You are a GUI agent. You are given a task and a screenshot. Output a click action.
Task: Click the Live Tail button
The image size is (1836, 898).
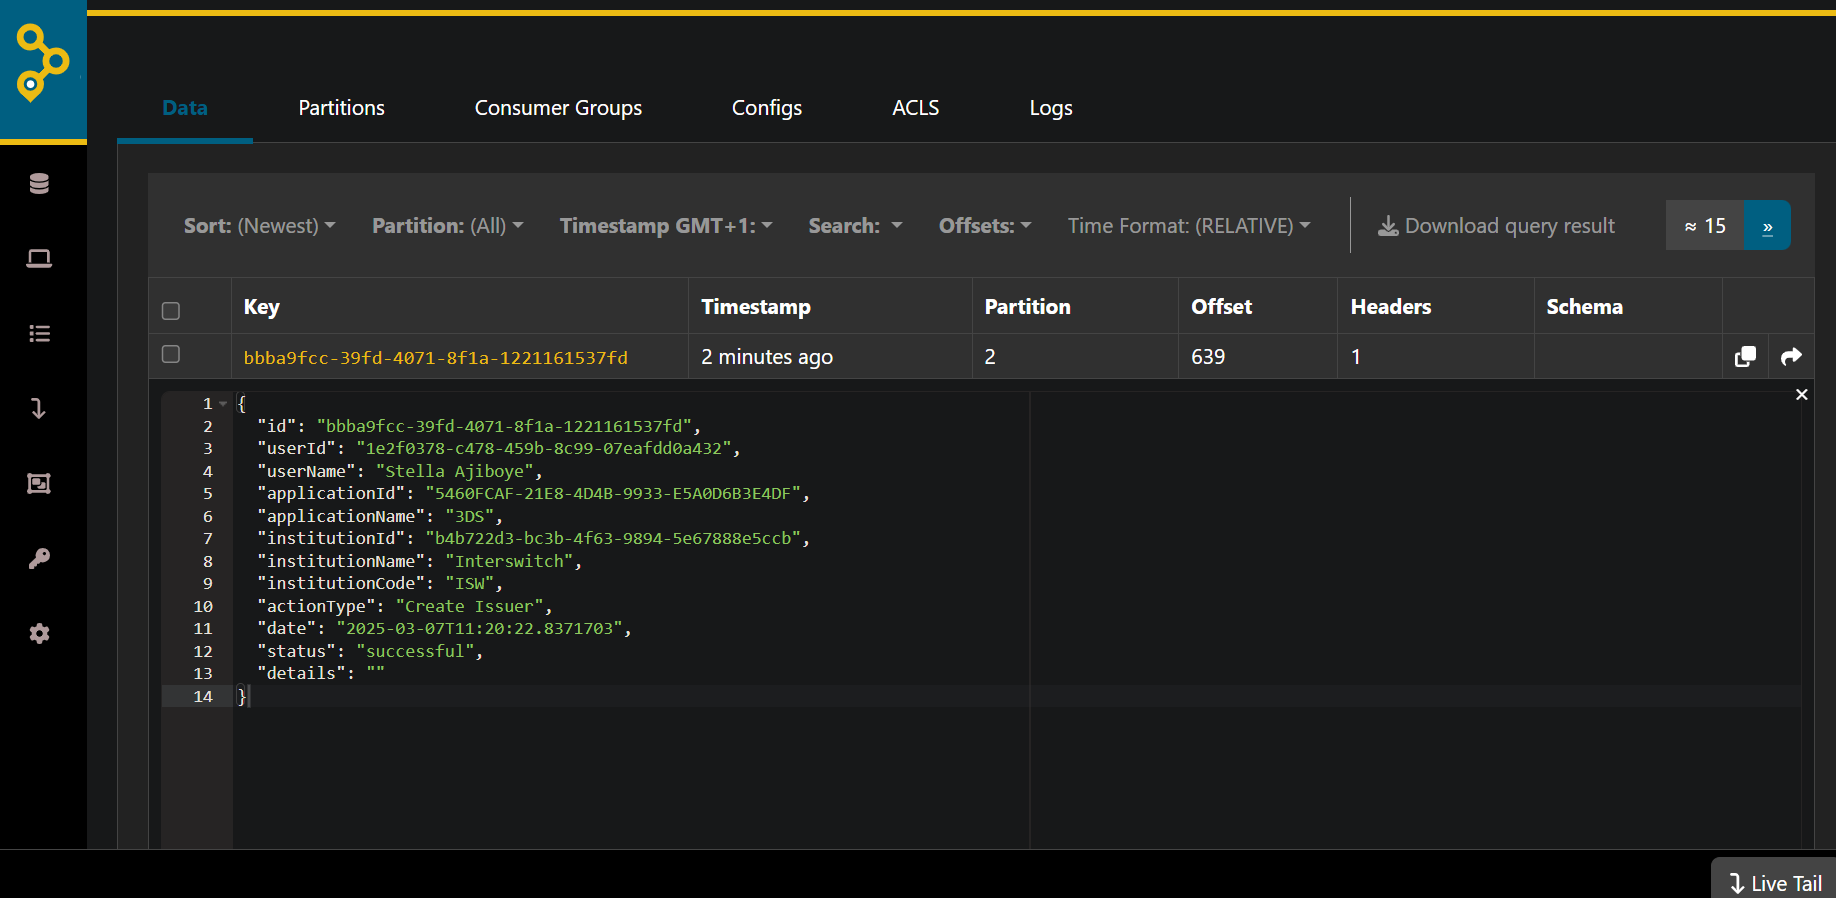pyautogui.click(x=1776, y=883)
